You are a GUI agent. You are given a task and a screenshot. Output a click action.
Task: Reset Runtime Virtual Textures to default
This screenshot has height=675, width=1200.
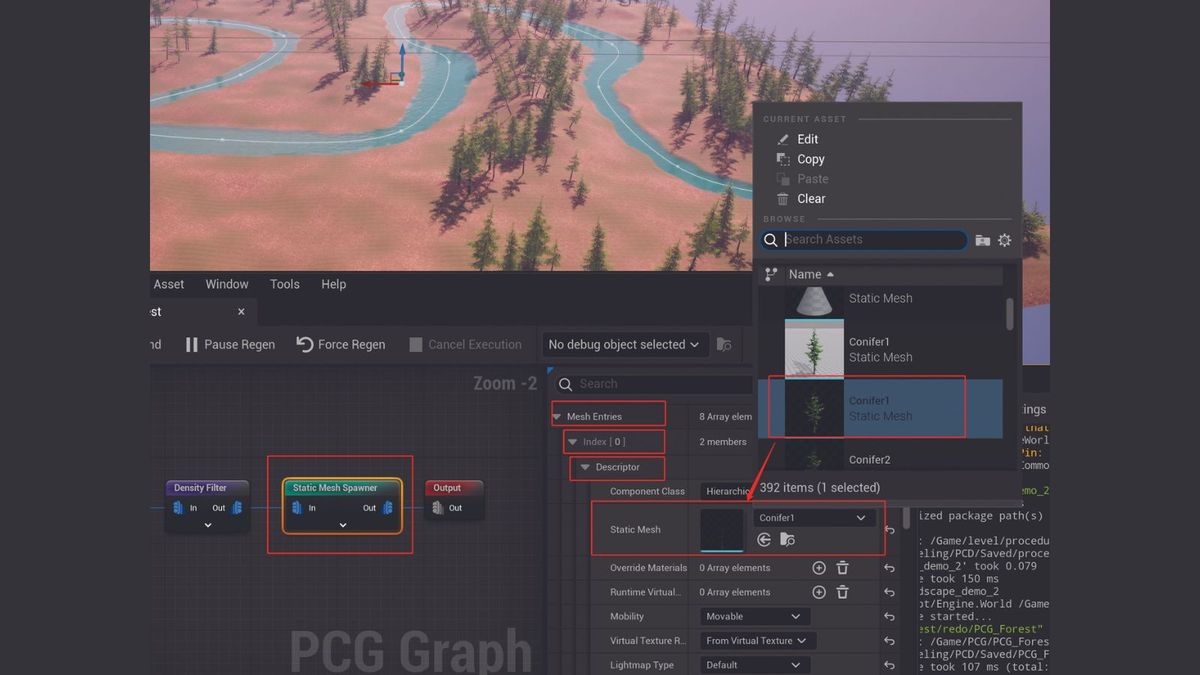pyautogui.click(x=889, y=592)
